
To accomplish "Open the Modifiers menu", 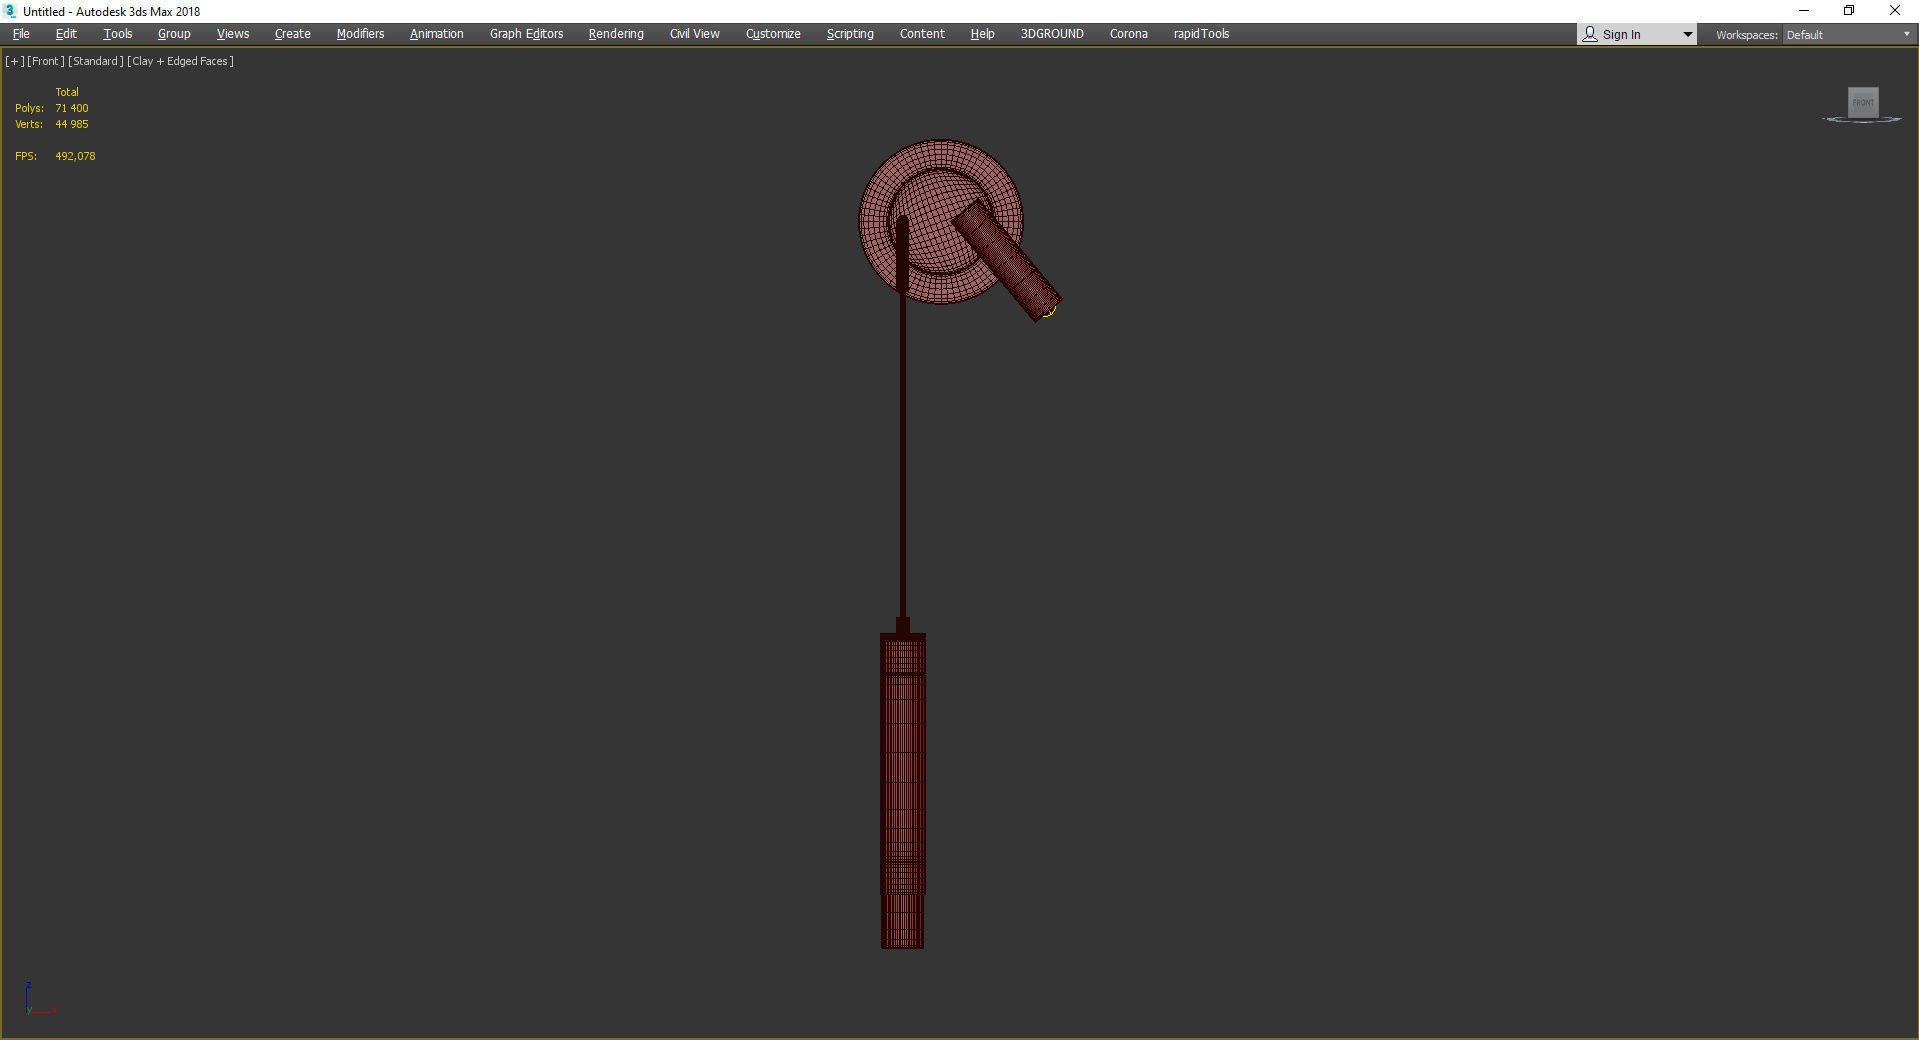I will pyautogui.click(x=360, y=34).
